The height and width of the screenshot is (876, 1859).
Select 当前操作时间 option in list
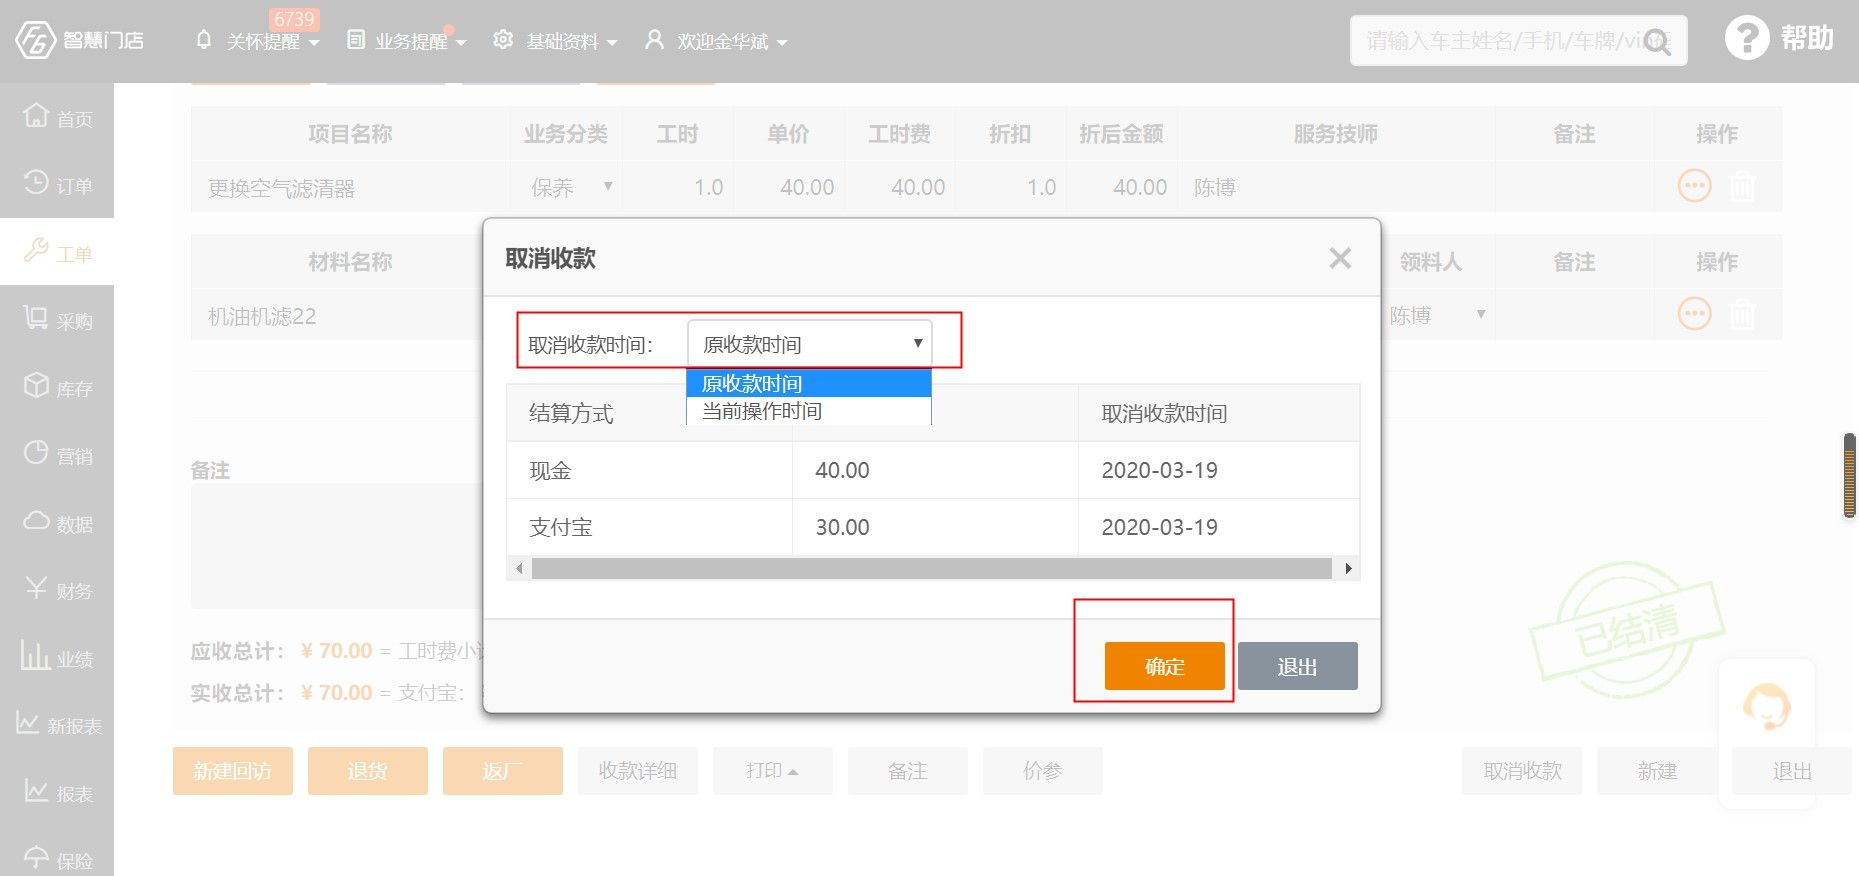[809, 411]
